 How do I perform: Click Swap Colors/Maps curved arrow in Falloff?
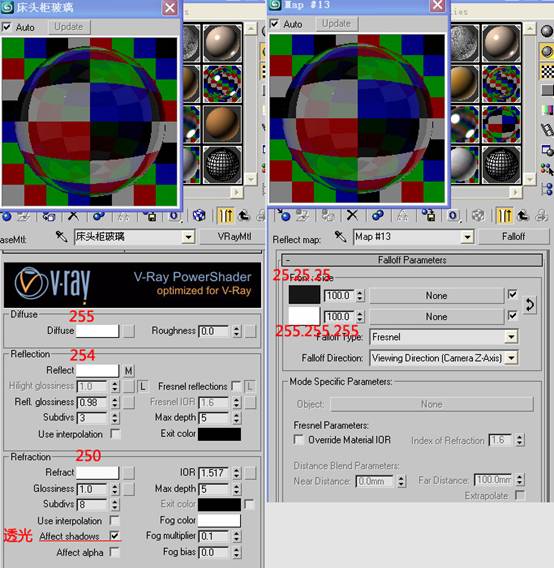pyautogui.click(x=530, y=305)
